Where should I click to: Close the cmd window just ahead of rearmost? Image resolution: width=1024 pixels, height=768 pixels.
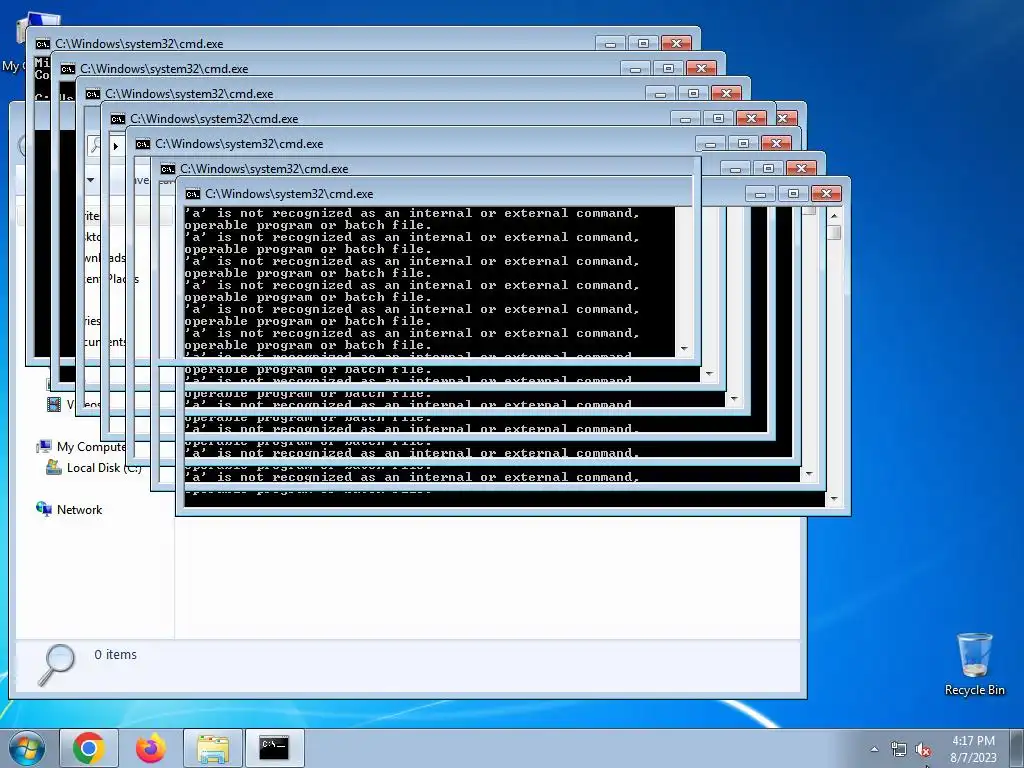pyautogui.click(x=701, y=69)
